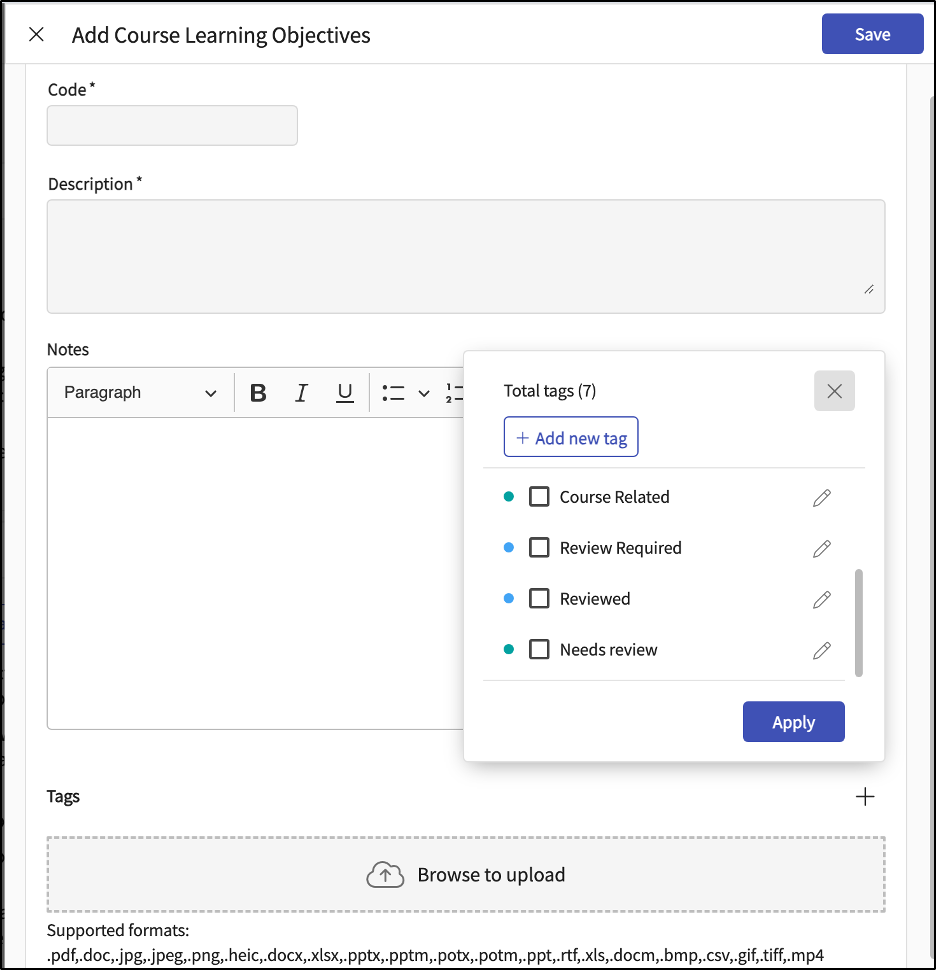Image resolution: width=936 pixels, height=970 pixels.
Task: Check the Course Related checkbox
Action: click(539, 497)
